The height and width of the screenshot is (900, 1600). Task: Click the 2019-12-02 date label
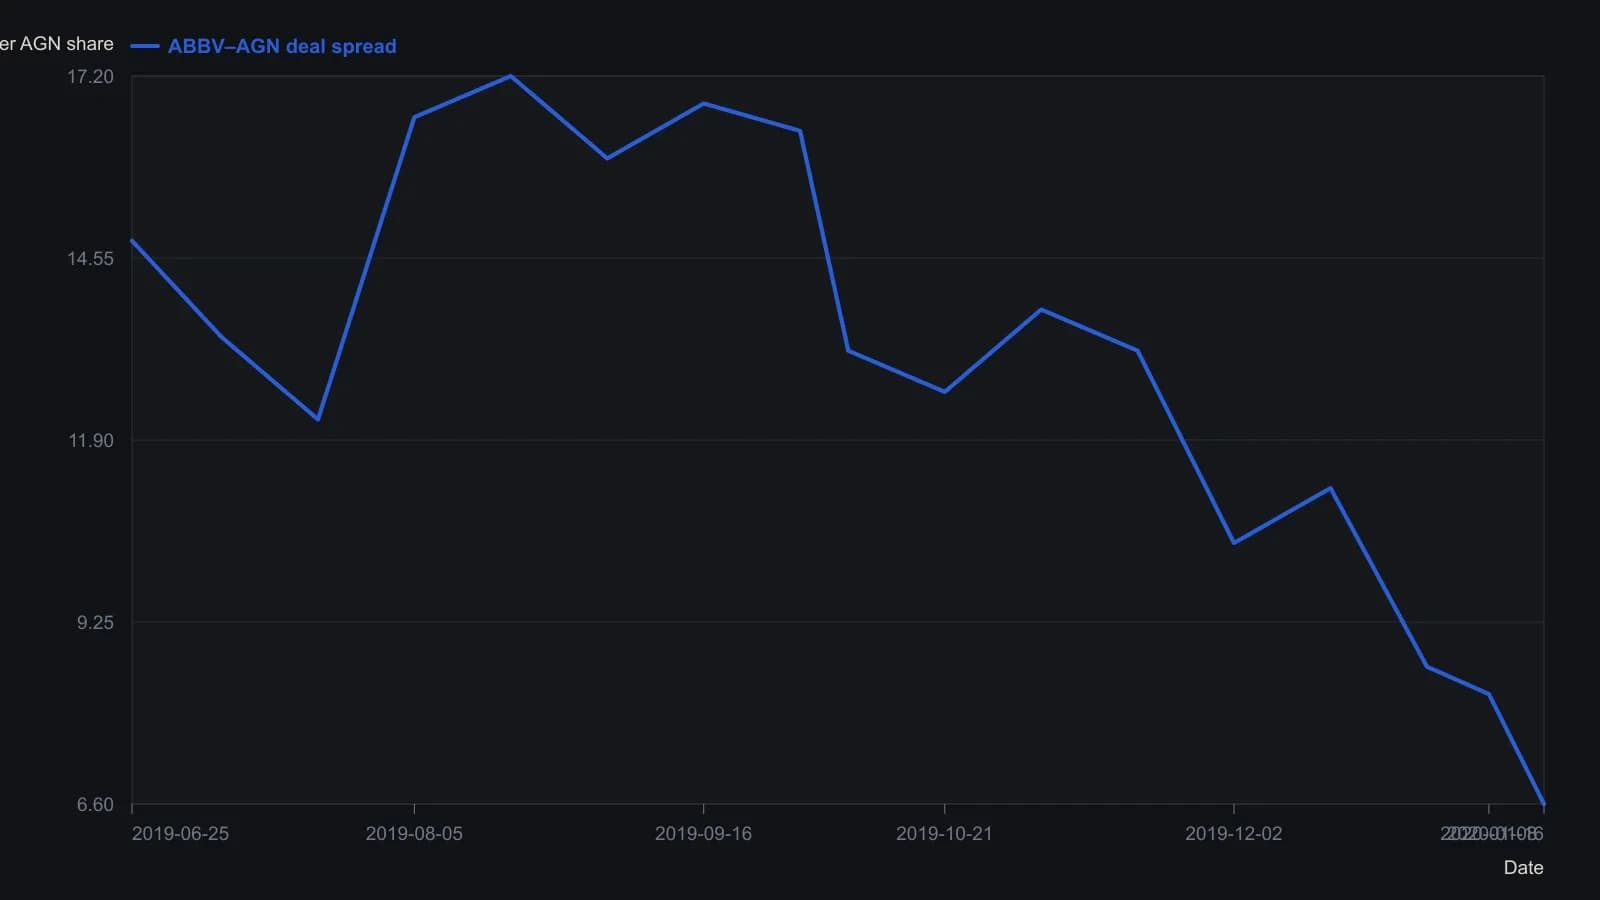click(x=1233, y=833)
